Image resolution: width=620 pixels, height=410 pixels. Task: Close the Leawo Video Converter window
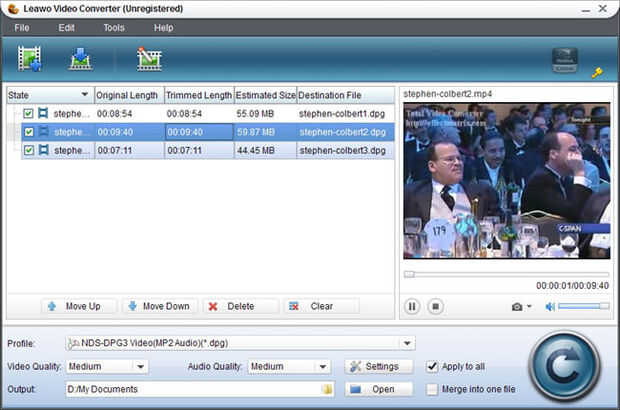[603, 8]
